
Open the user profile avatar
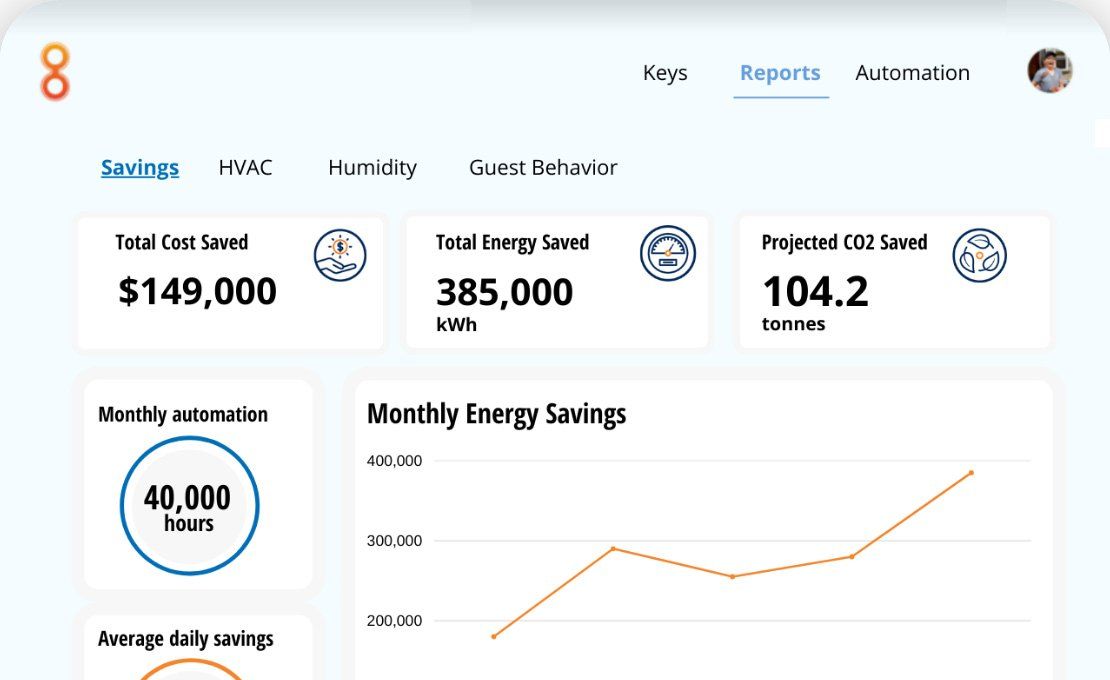1050,71
